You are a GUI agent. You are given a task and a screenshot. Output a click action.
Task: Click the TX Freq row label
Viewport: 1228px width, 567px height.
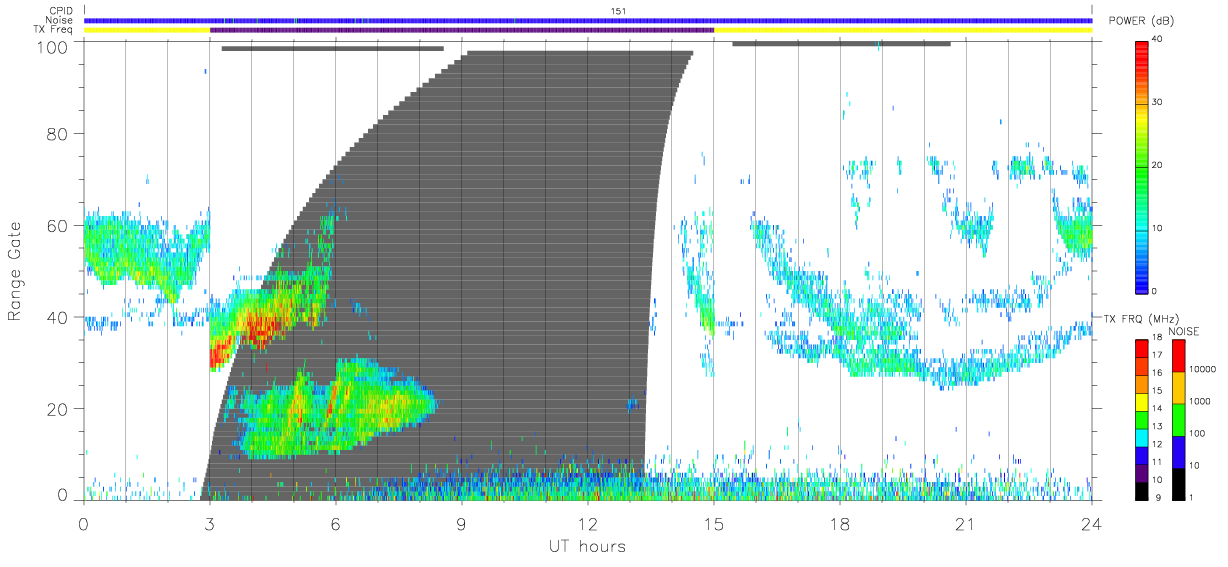tap(54, 31)
